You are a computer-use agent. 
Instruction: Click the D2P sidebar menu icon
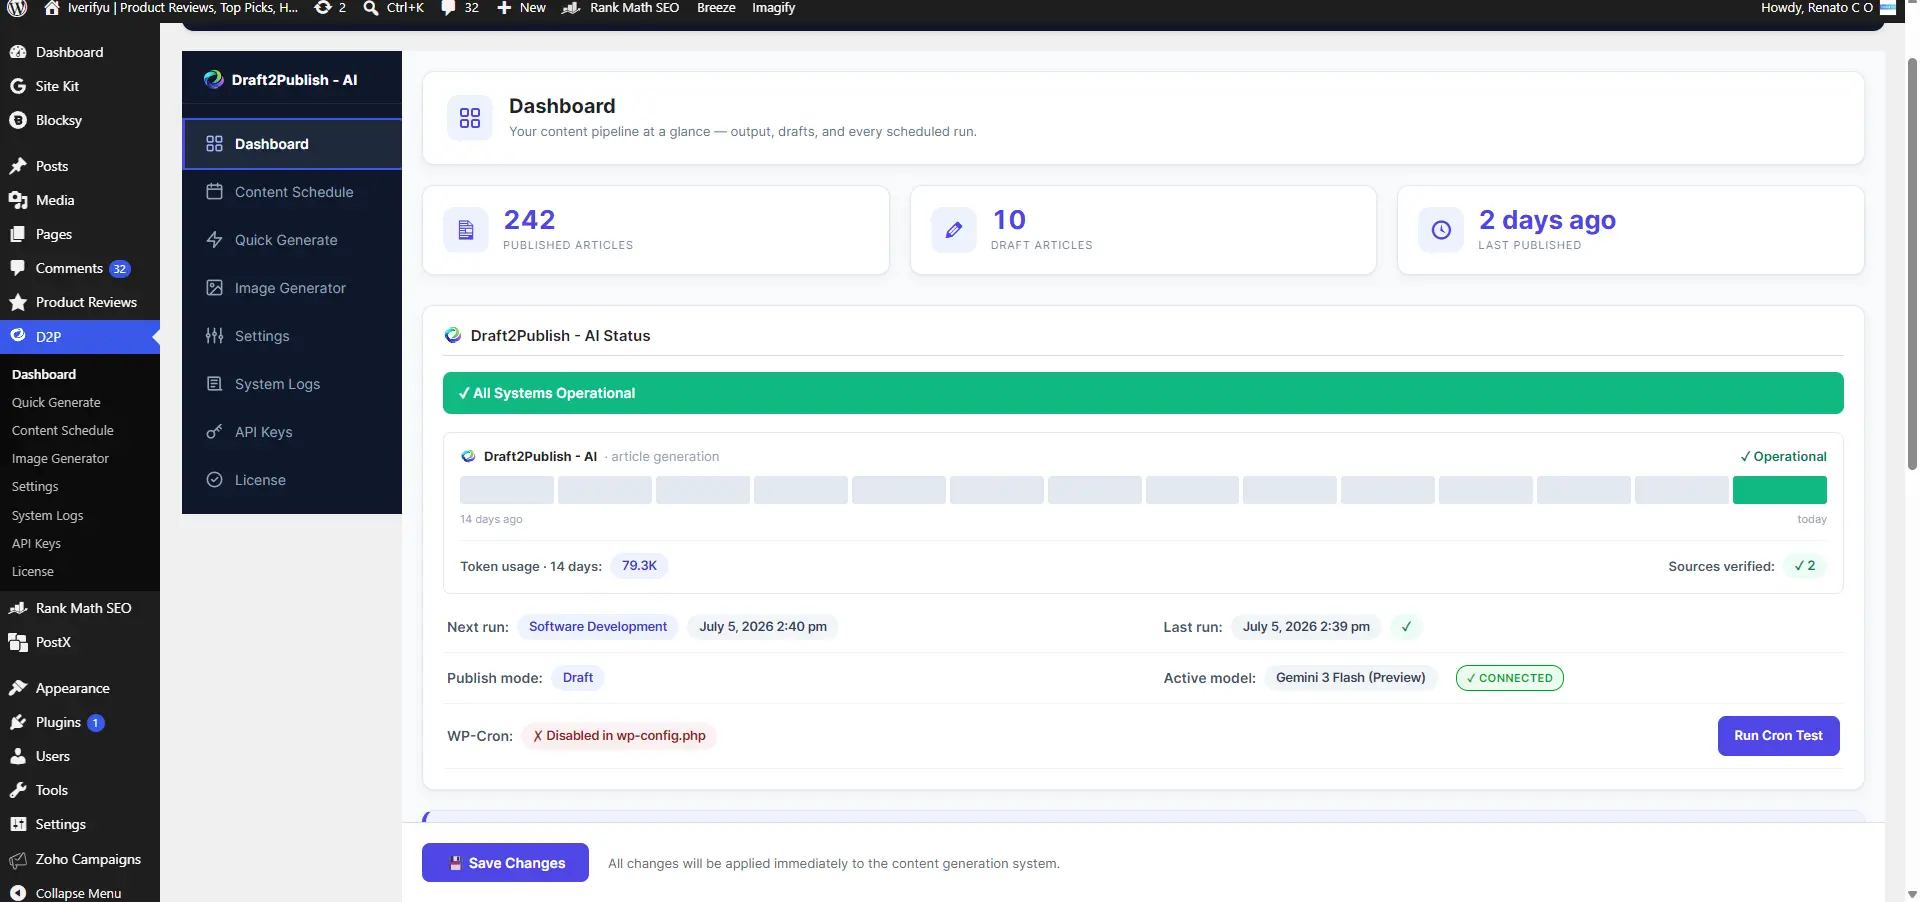(18, 336)
